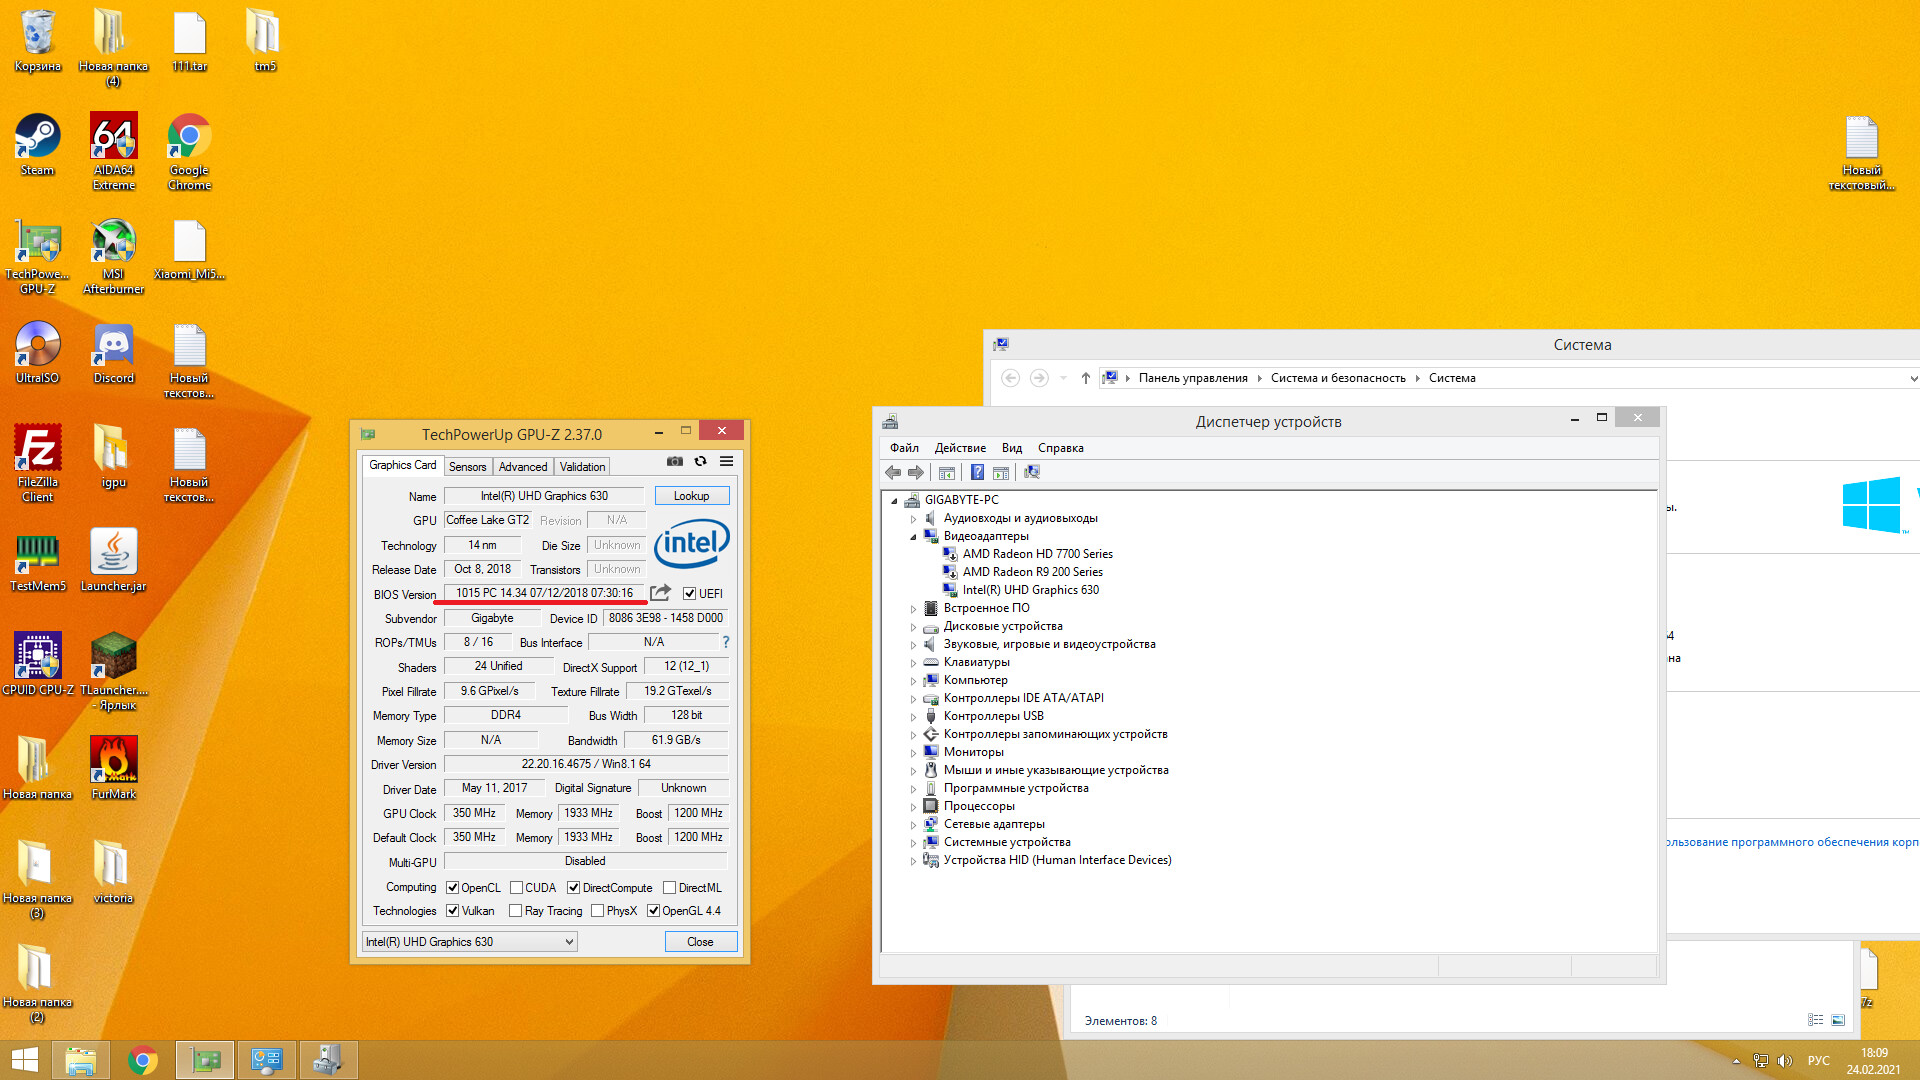Click the Close button in GPU-Z
The width and height of the screenshot is (1920, 1080).
(700, 942)
